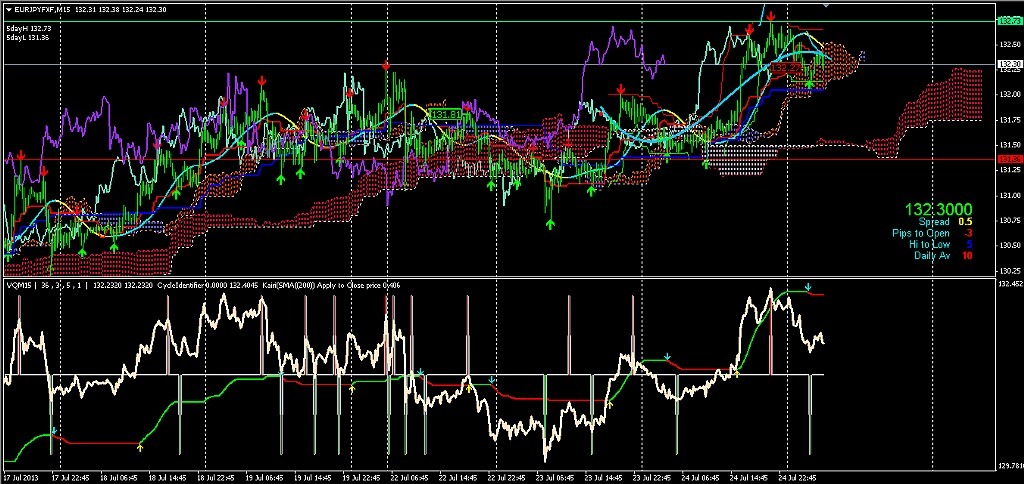Click the 18 Jul 22:45 time label

(216, 478)
